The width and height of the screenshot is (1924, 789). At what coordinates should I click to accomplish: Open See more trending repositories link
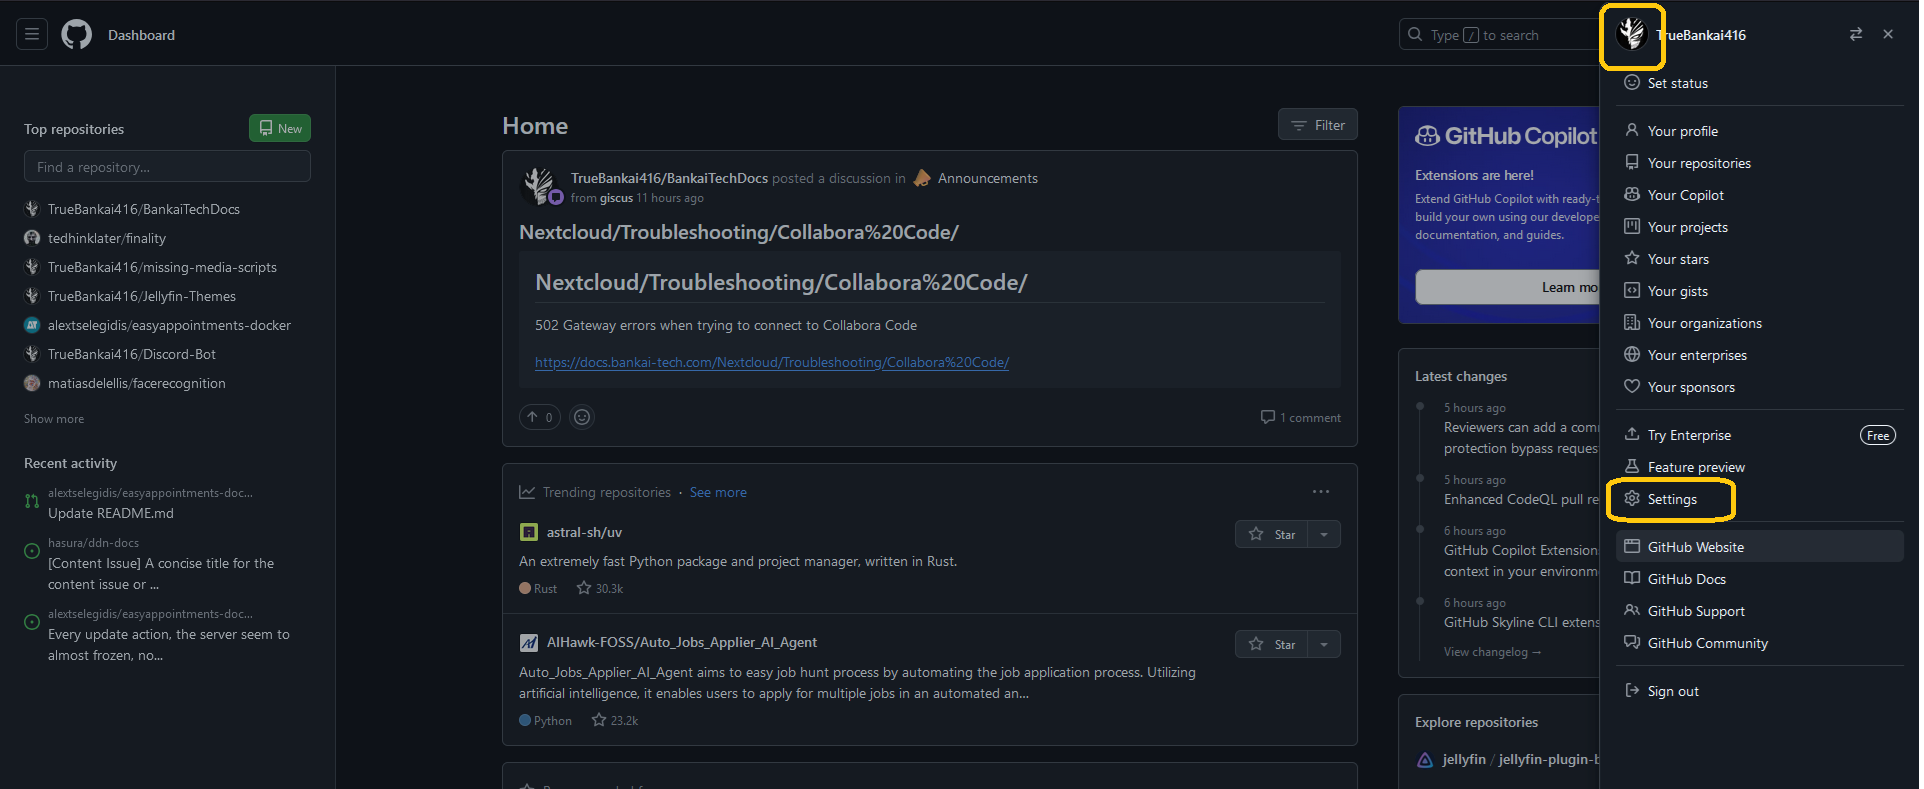click(718, 492)
